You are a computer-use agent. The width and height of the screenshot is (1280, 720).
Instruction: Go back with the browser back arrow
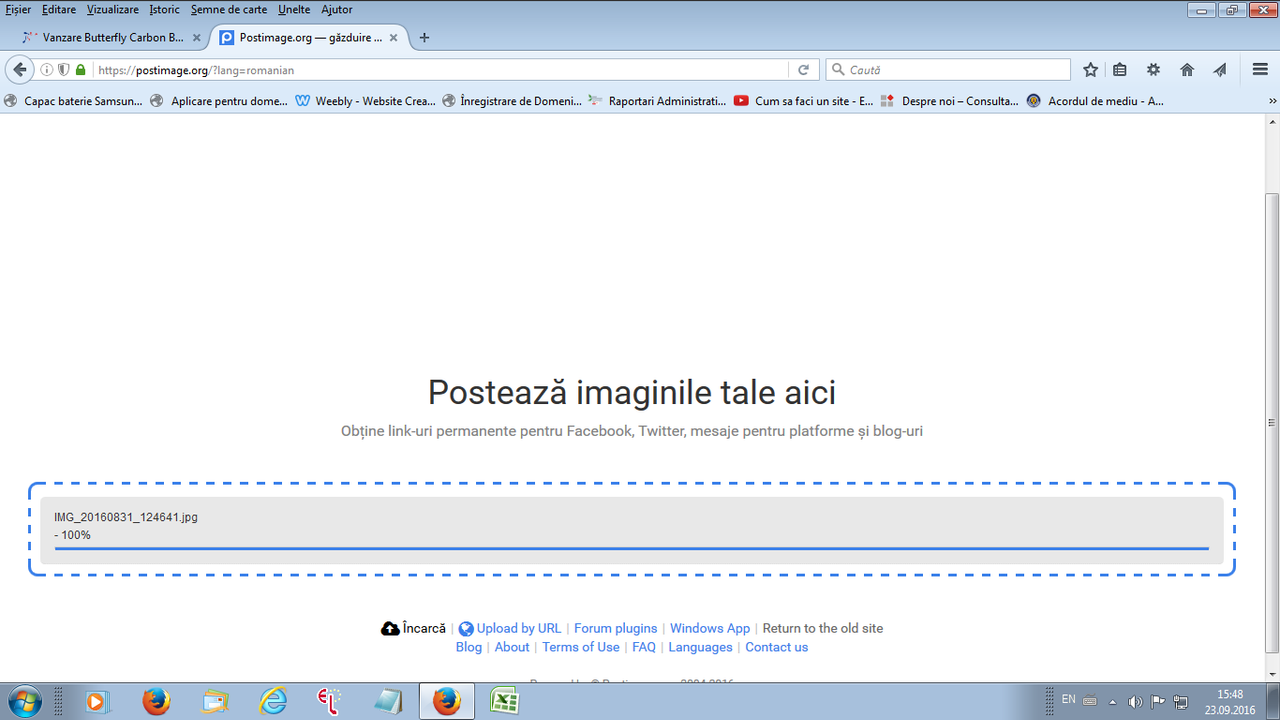[x=19, y=70]
